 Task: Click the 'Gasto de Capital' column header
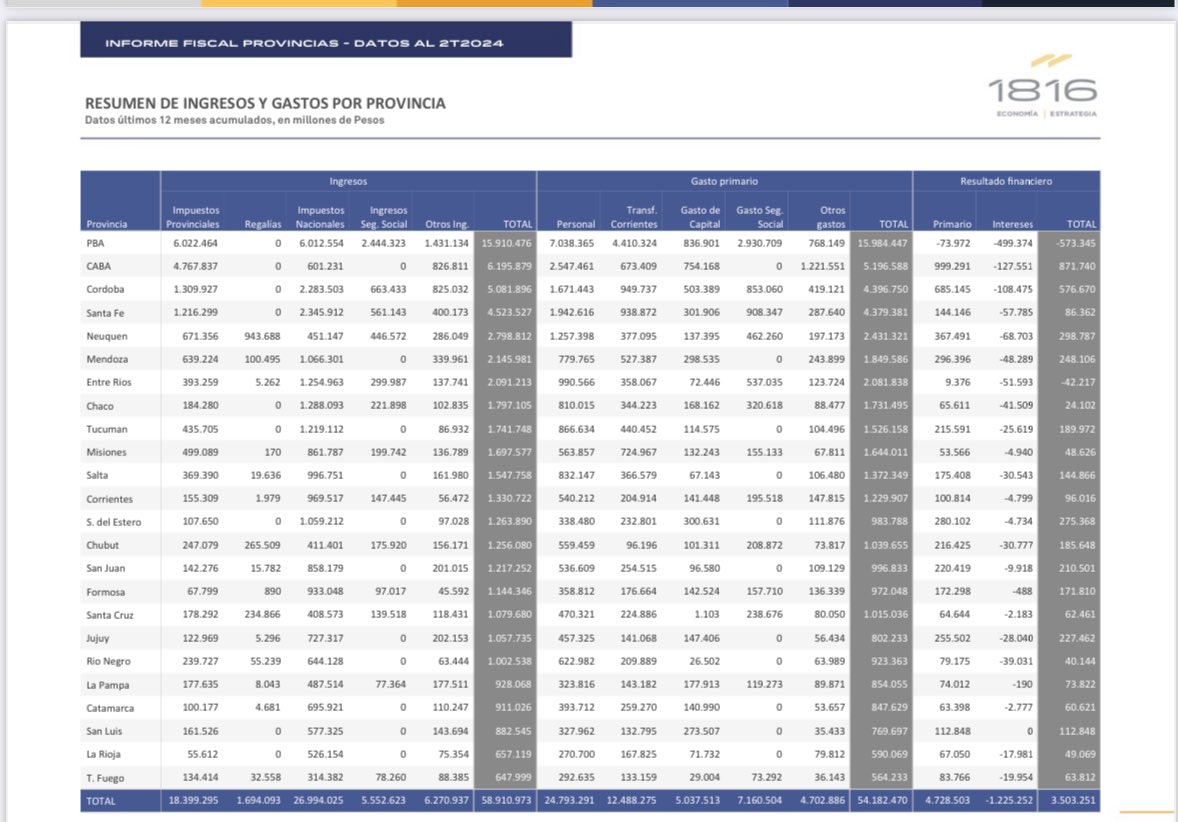[700, 217]
